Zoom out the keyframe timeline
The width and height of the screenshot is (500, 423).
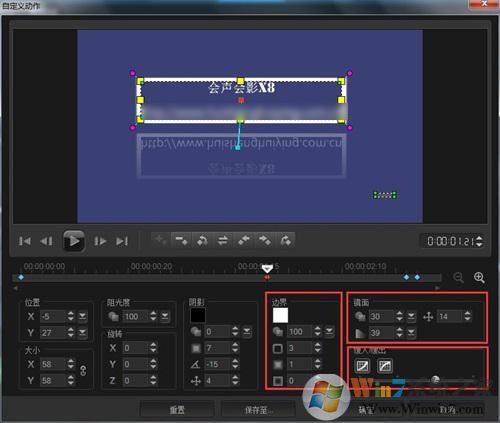(x=459, y=277)
